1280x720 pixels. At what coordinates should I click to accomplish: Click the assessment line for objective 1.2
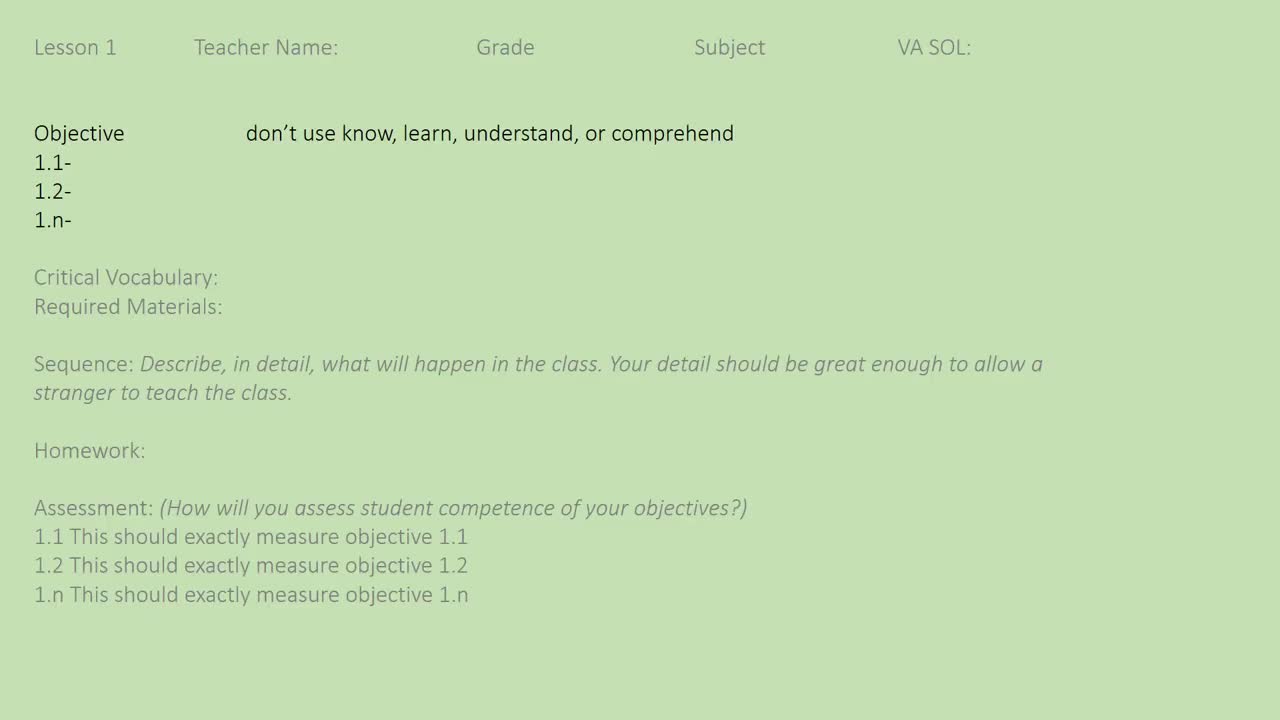(251, 565)
